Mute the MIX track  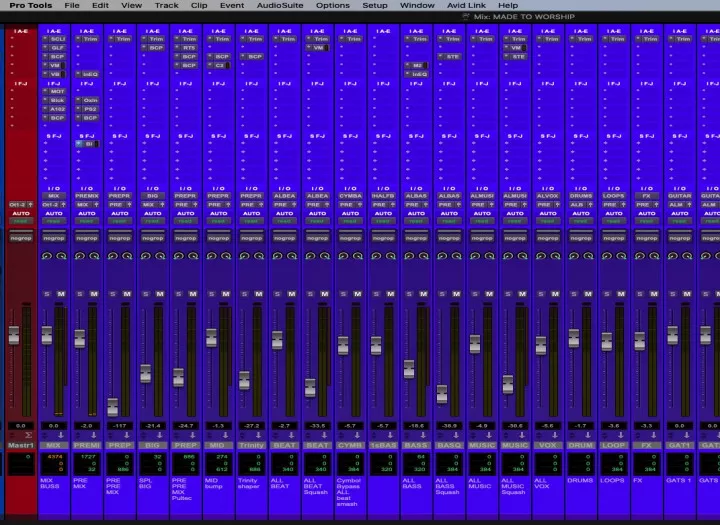(x=61, y=294)
